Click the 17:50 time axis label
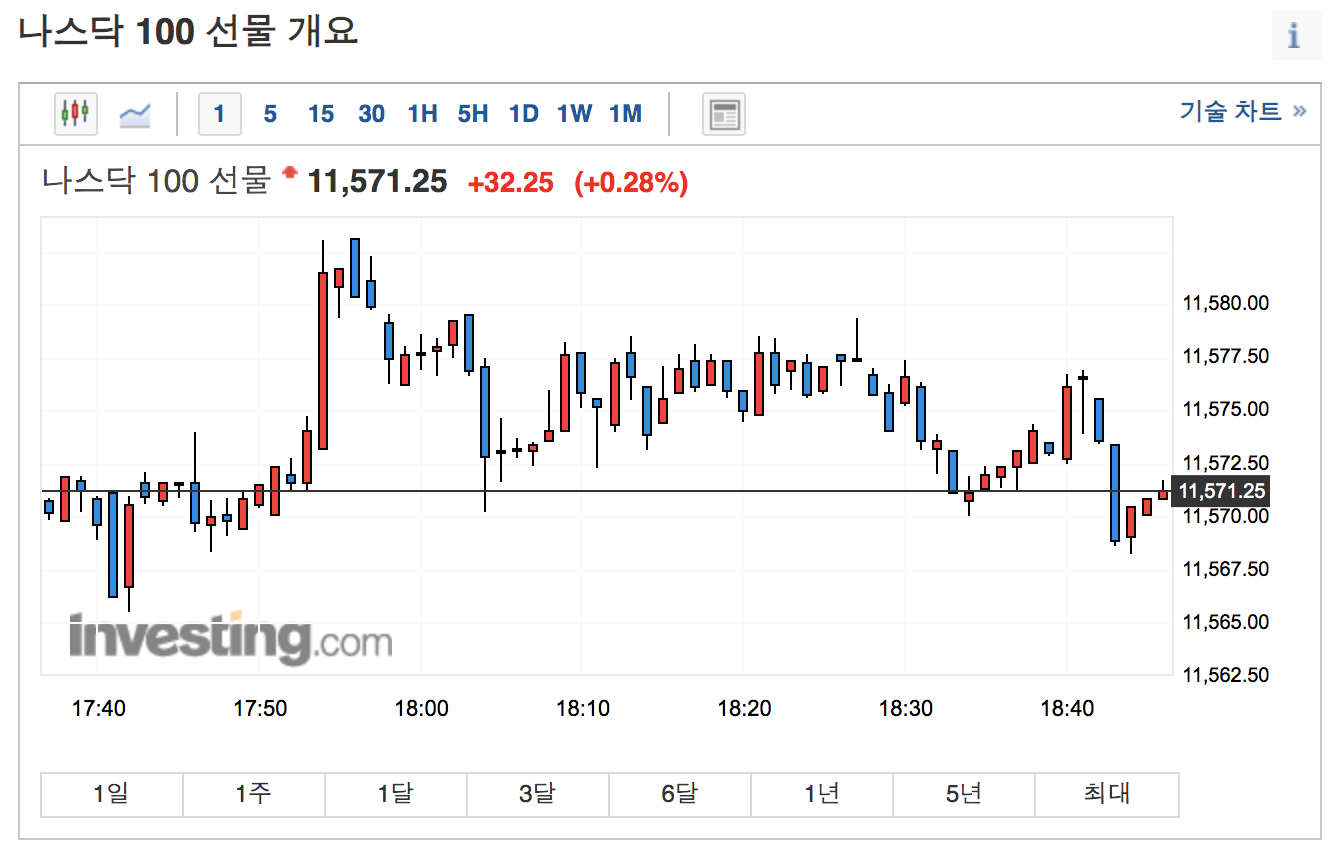Image resolution: width=1338 pixels, height=854 pixels. 260,709
